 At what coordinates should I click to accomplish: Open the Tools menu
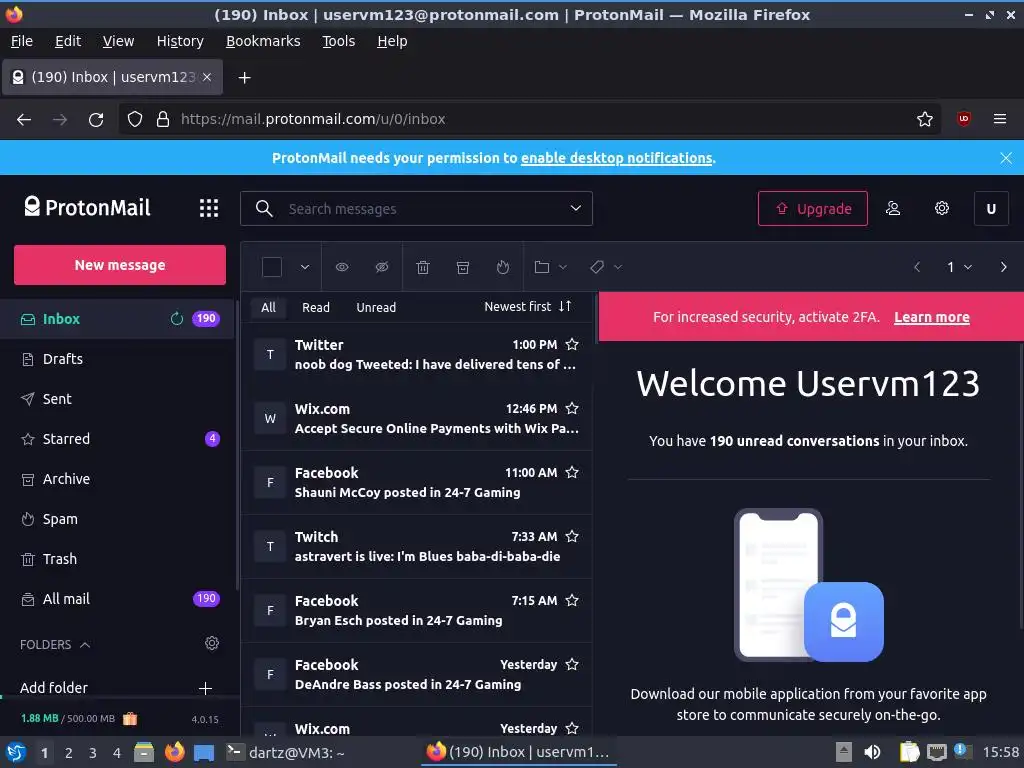tap(338, 41)
